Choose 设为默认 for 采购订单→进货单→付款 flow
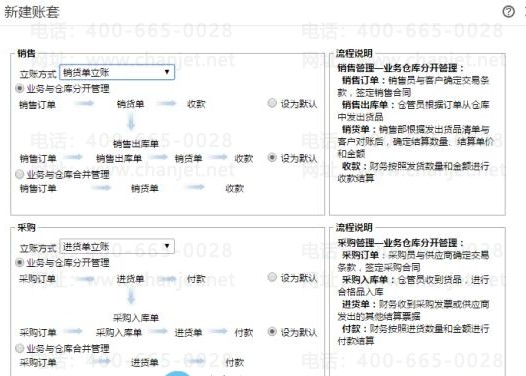 point(272,277)
